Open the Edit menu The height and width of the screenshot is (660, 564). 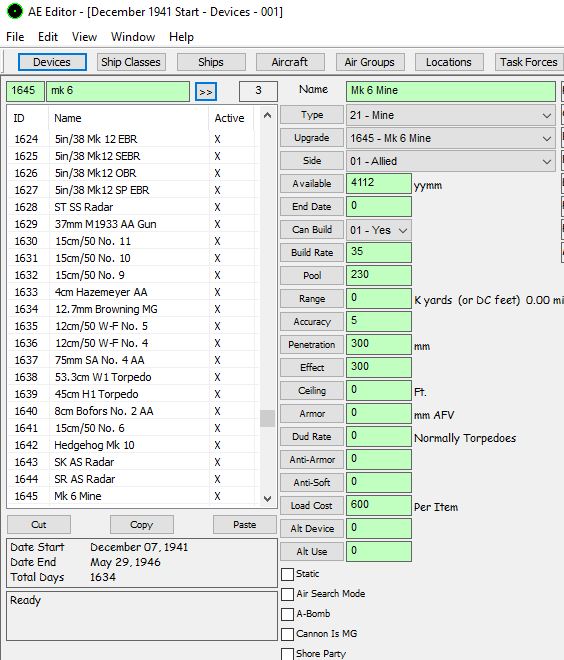(x=48, y=37)
